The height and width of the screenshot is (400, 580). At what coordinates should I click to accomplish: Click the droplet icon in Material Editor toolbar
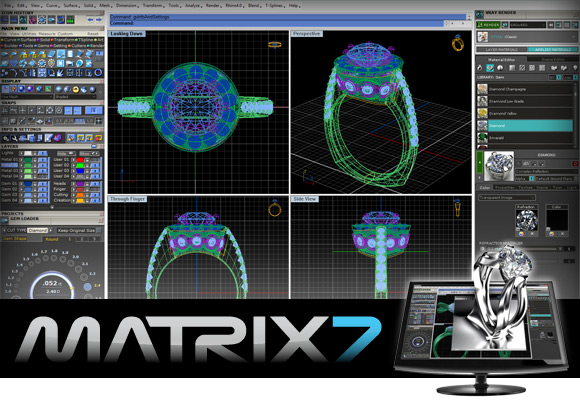(x=480, y=68)
